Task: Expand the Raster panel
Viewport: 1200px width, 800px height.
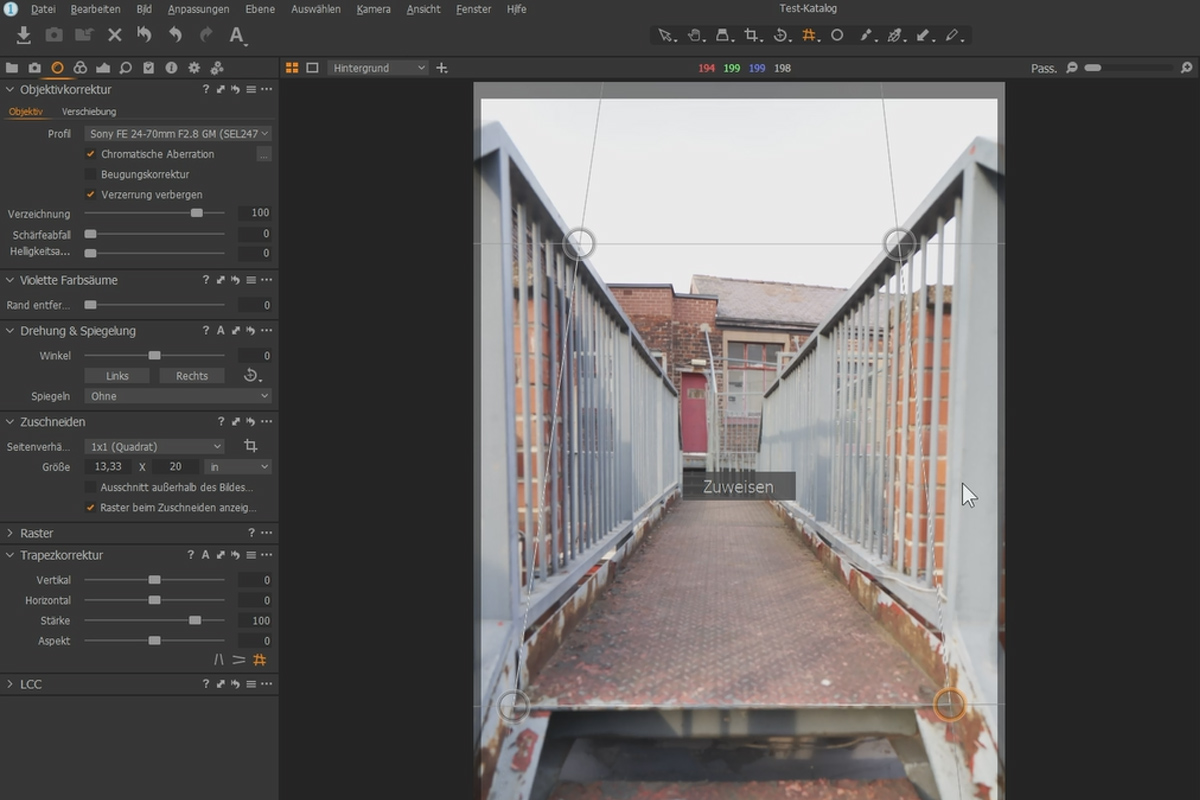Action: (10, 533)
